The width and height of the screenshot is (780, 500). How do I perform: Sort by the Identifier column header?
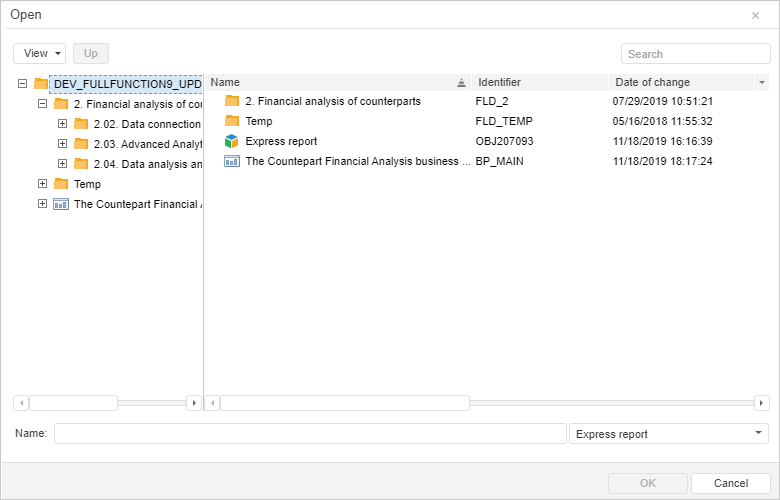(540, 82)
